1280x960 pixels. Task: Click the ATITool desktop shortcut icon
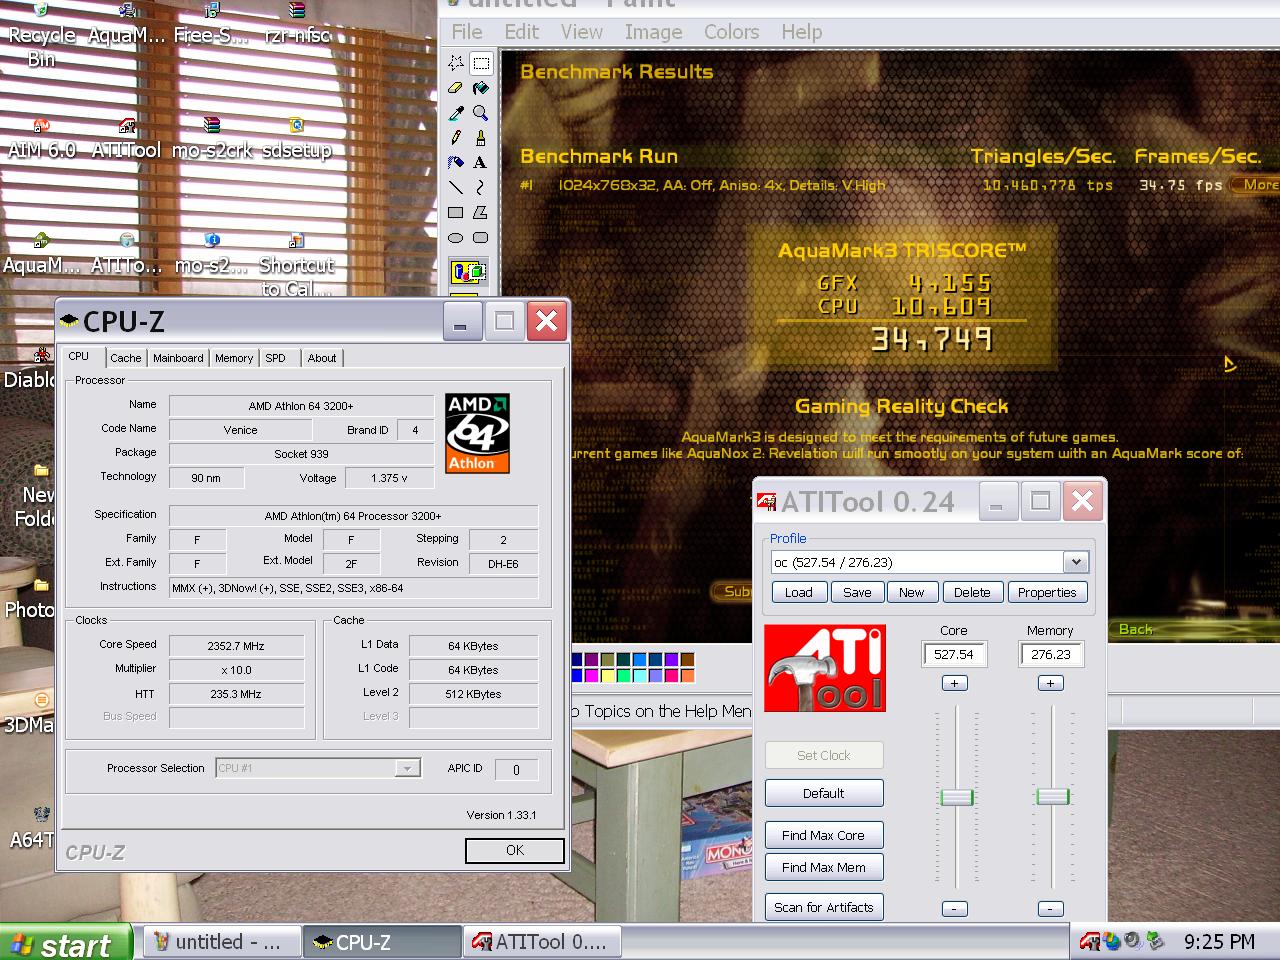[126, 139]
